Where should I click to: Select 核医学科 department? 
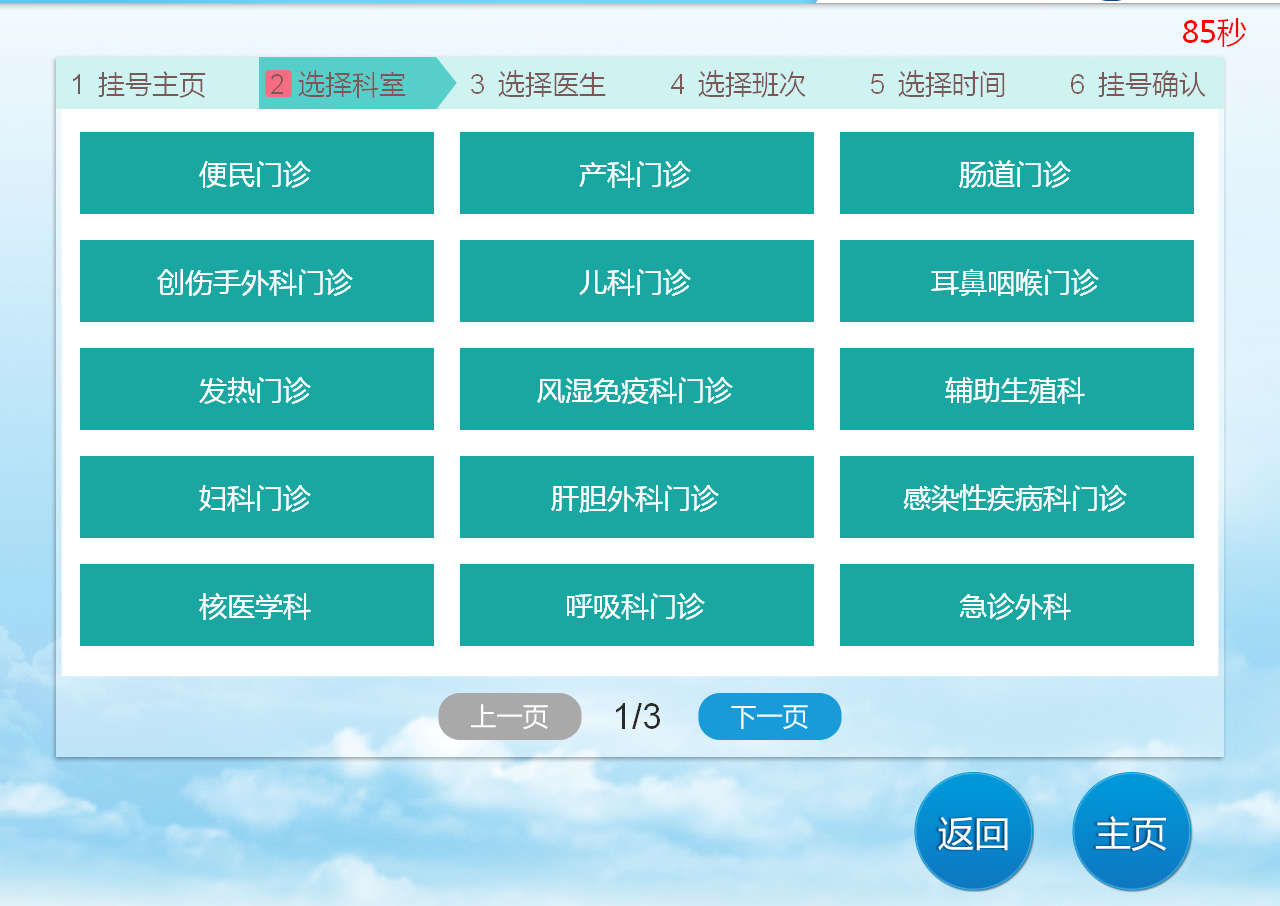point(256,605)
